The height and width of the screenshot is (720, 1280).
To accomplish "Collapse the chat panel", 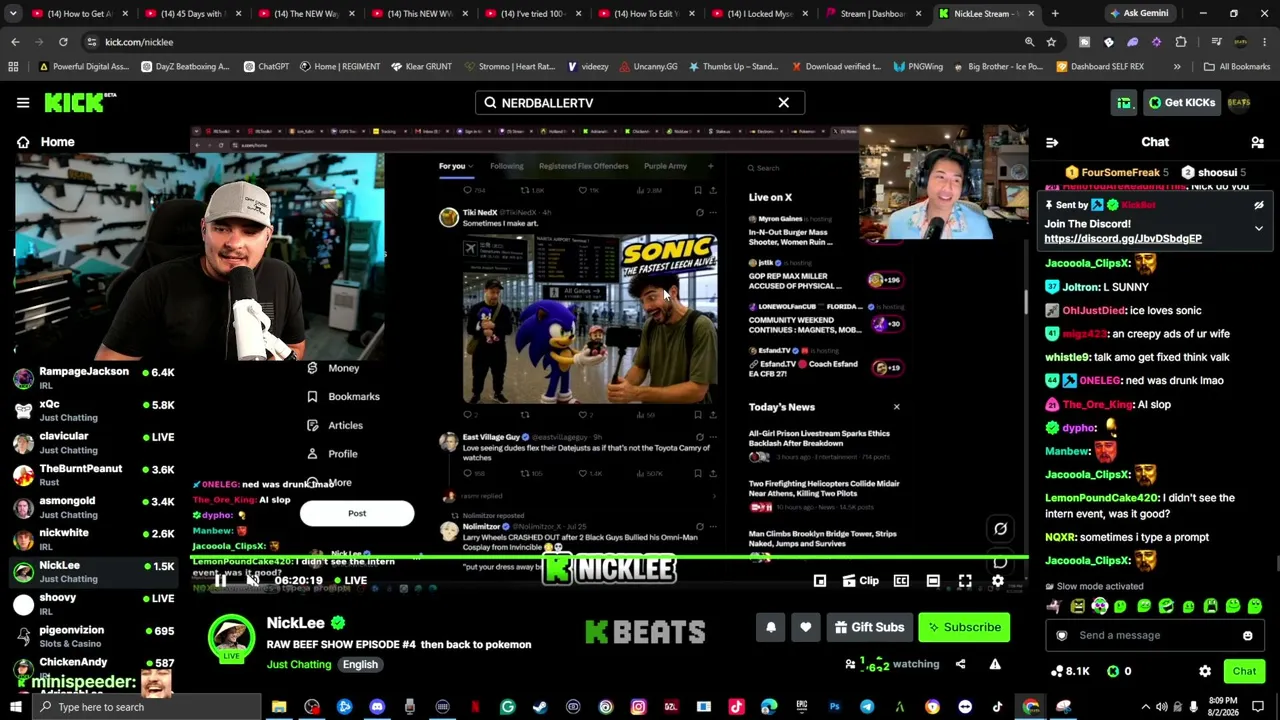I will [x=1052, y=143].
